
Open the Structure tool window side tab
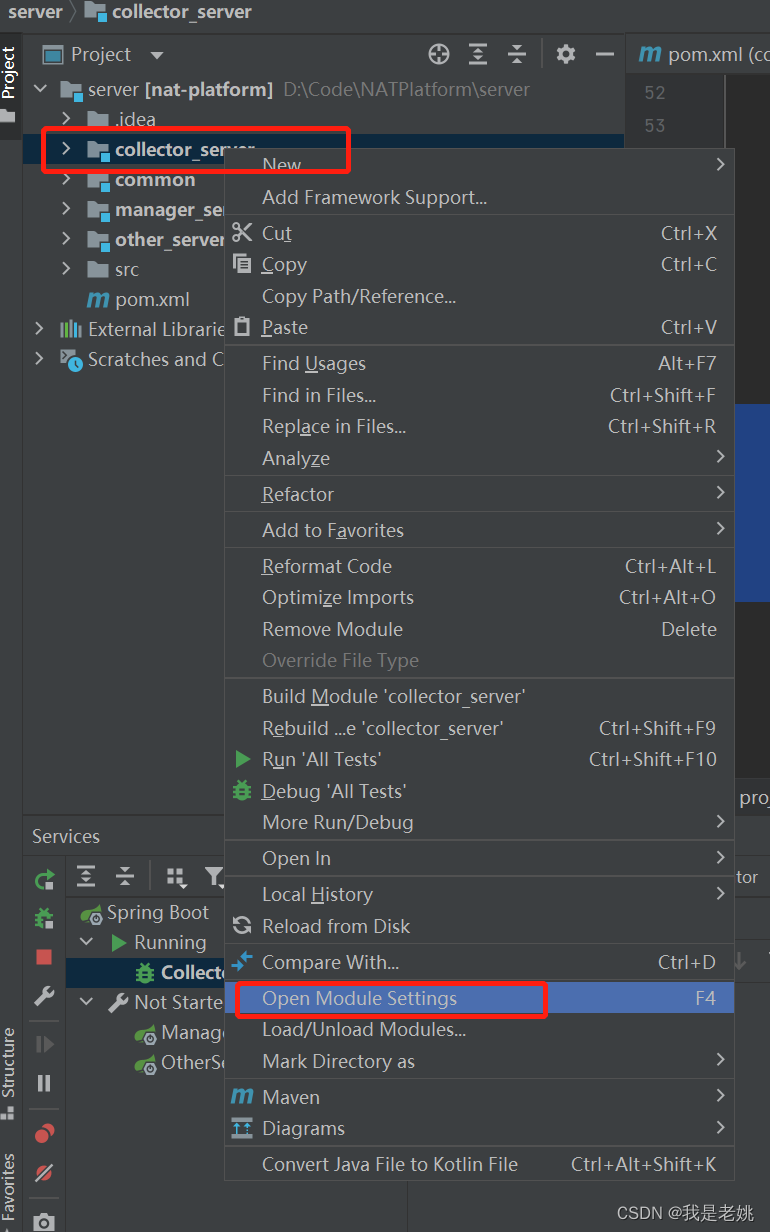tap(9, 1072)
